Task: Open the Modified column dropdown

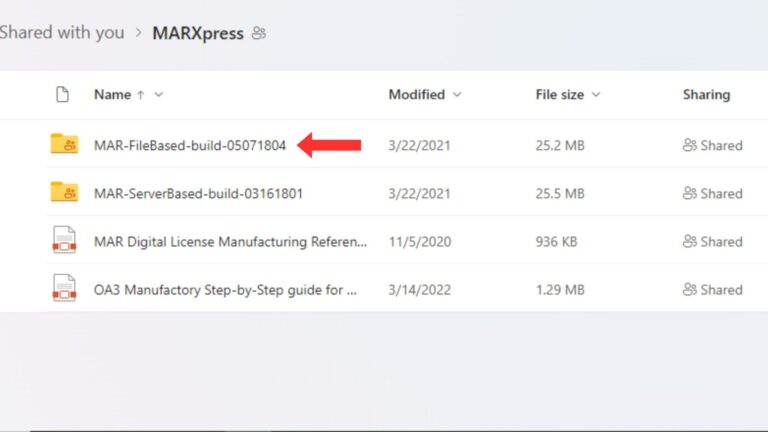Action: (x=457, y=95)
